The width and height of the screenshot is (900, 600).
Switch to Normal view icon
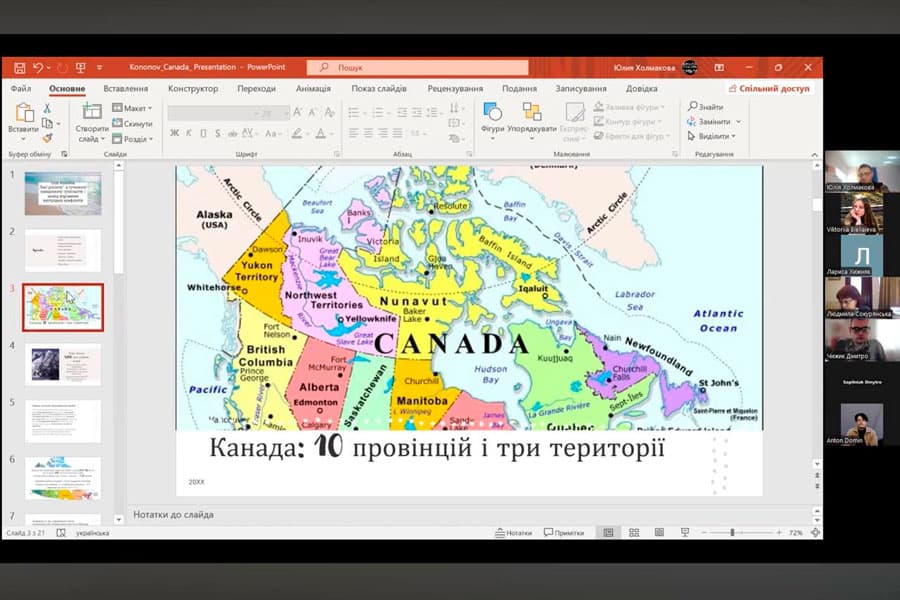pyautogui.click(x=608, y=533)
